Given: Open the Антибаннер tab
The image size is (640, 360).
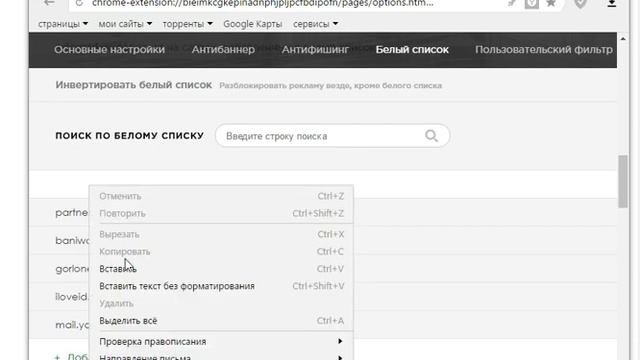Looking at the screenshot, I should click(223, 50).
